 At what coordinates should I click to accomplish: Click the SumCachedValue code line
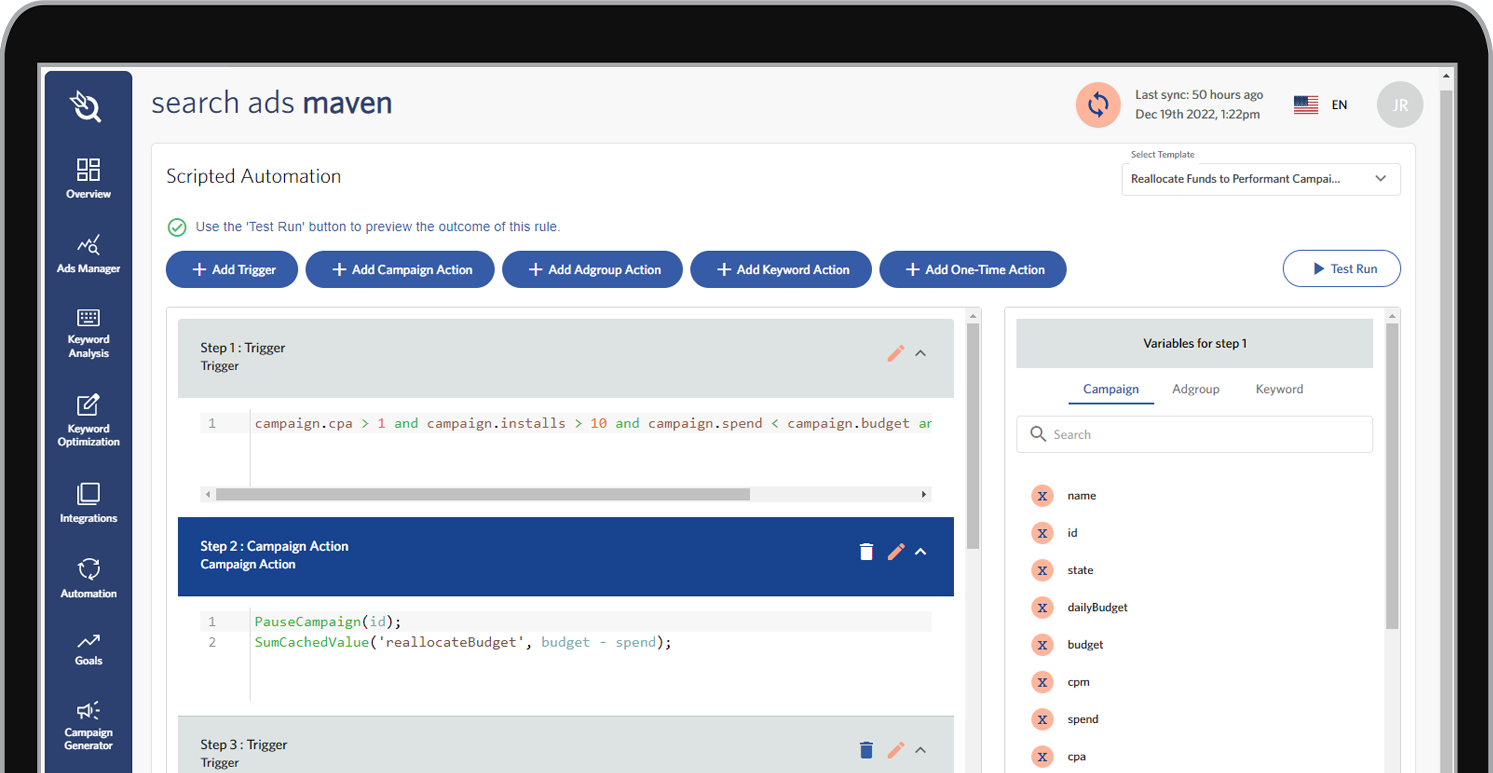[463, 642]
